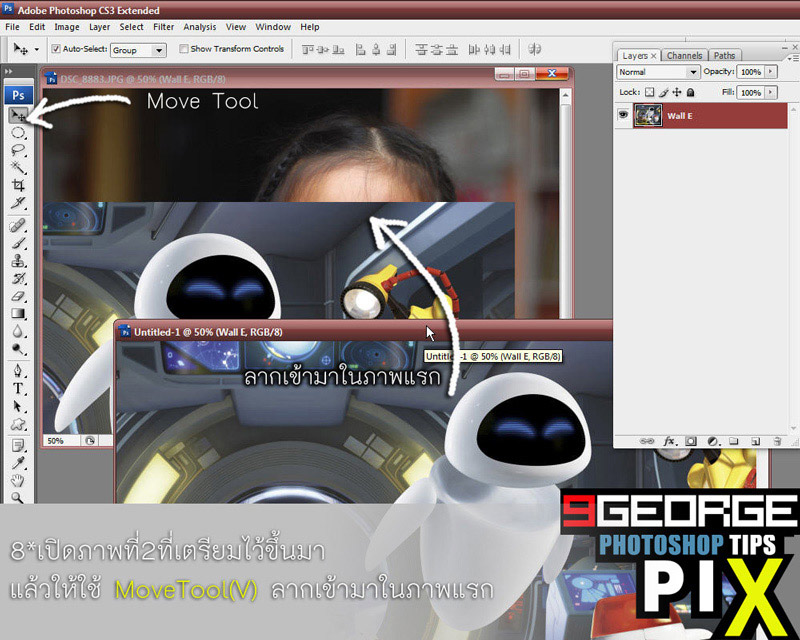
Task: Add a layer mask
Action: 691,441
